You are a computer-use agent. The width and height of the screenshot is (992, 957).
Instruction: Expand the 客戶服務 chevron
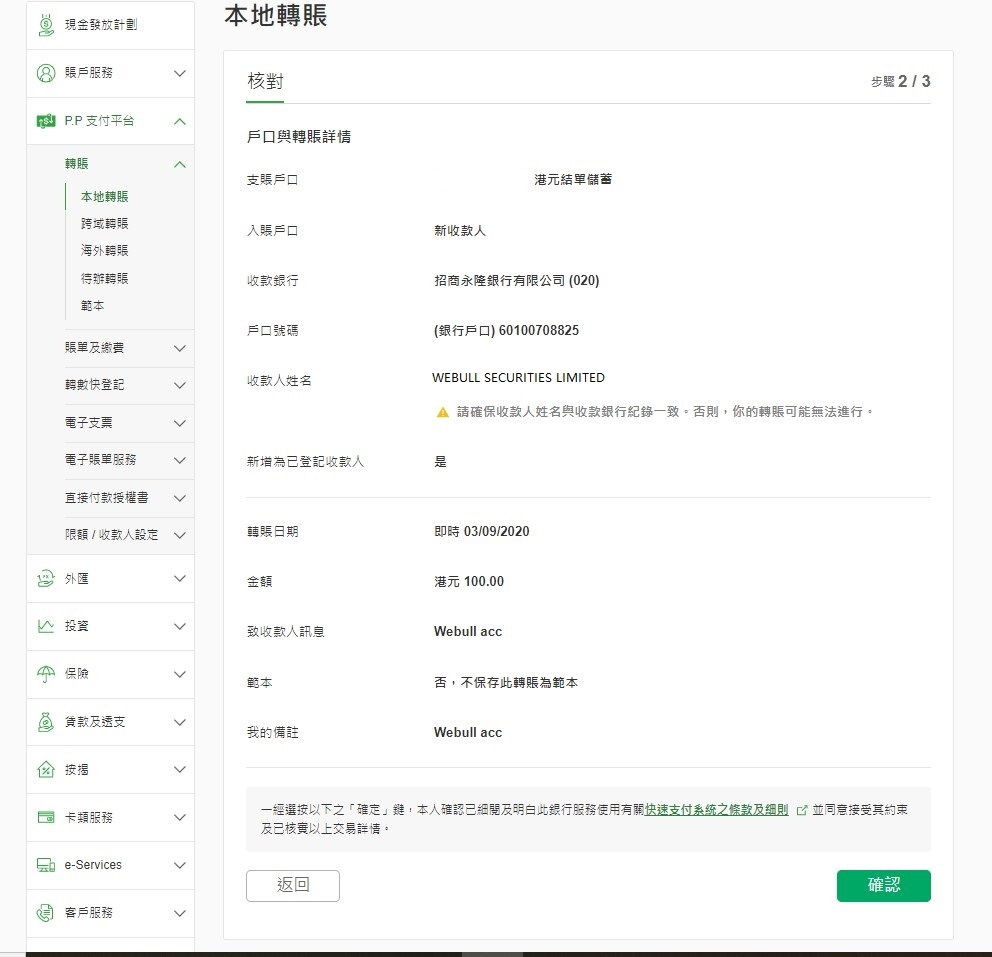(180, 913)
